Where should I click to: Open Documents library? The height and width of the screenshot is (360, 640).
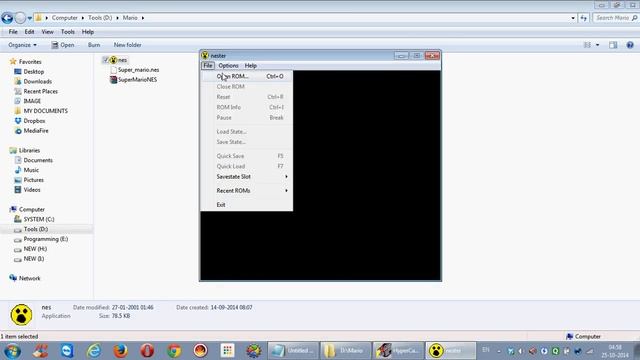(38, 160)
